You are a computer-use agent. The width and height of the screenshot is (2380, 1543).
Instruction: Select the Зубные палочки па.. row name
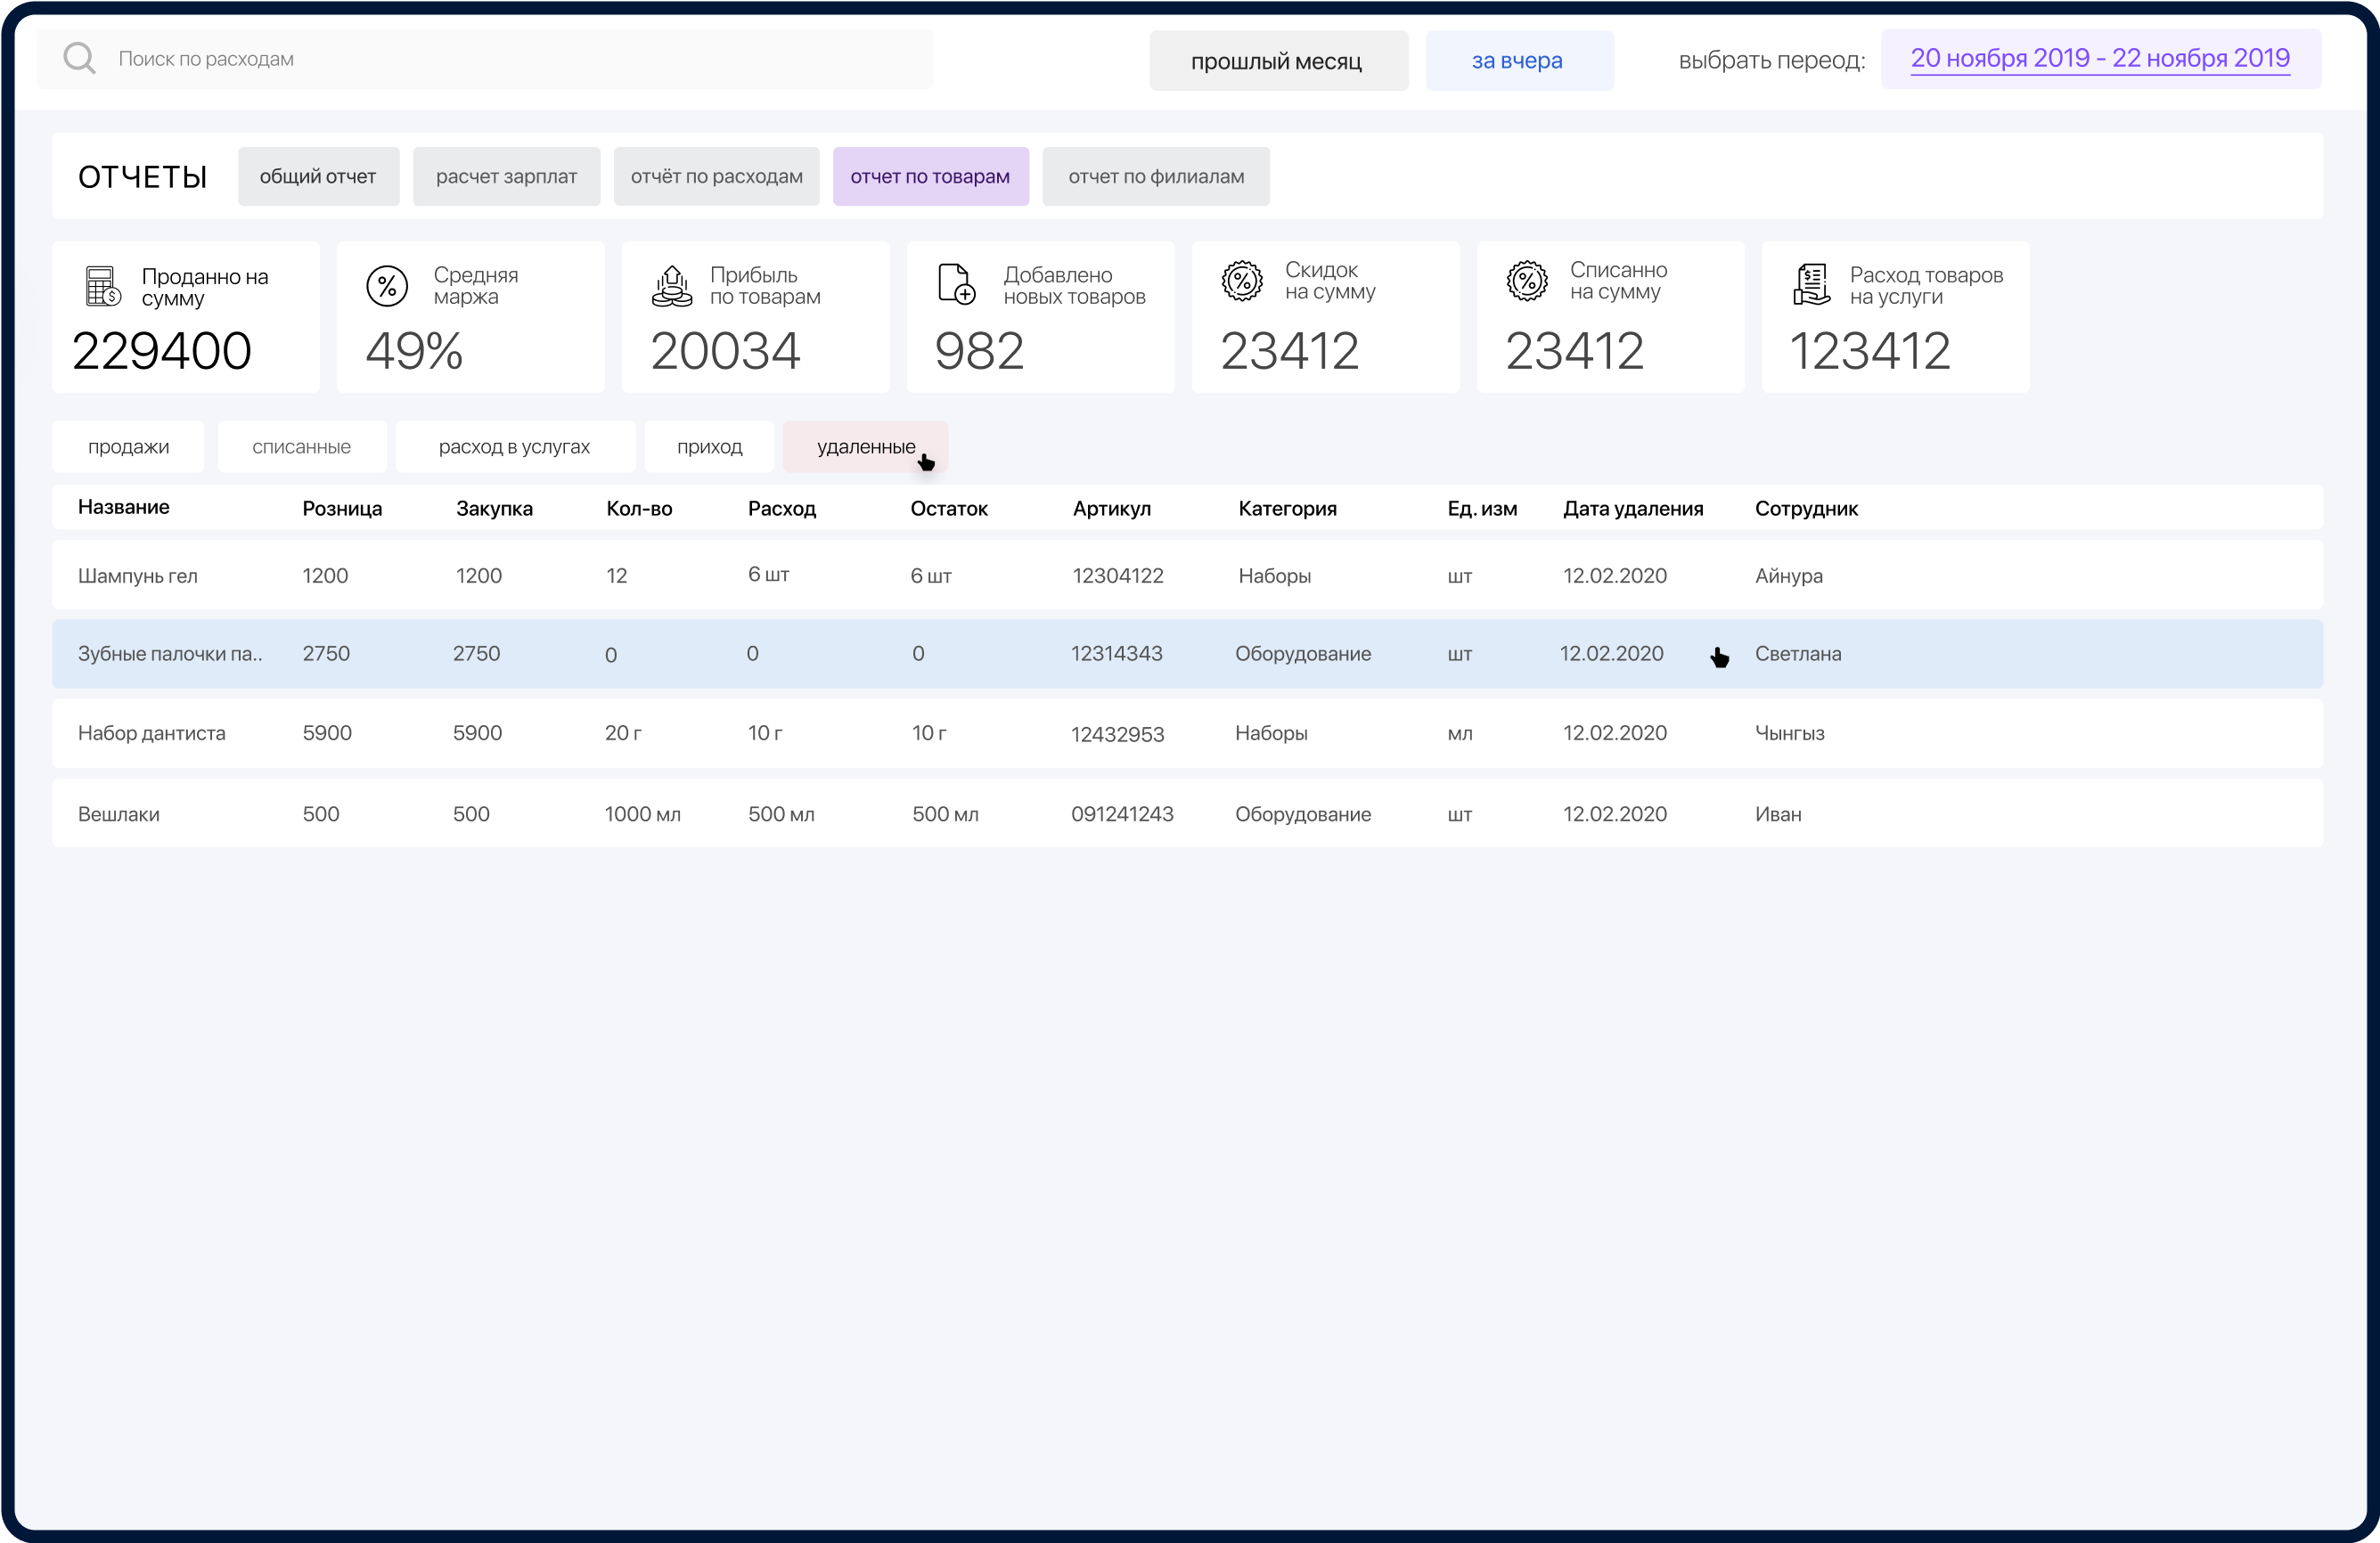[x=170, y=654]
